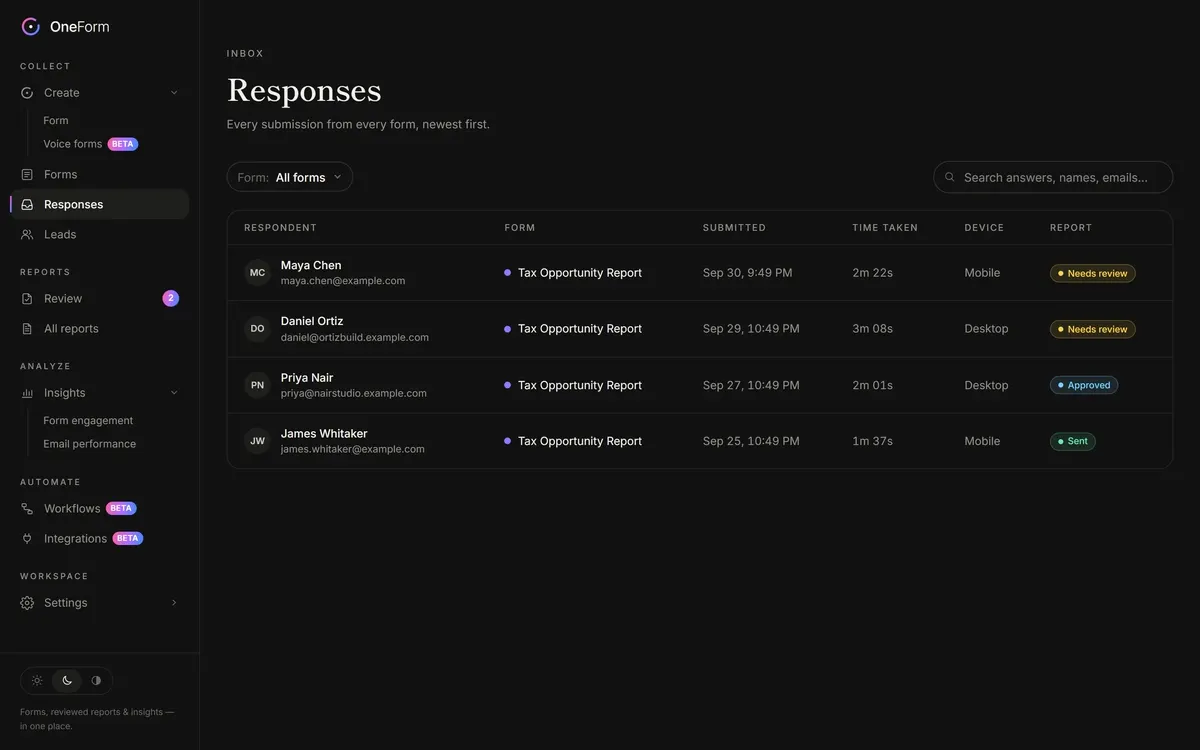Switch to light theme sun icon
1200x750 pixels.
pyautogui.click(x=37, y=681)
